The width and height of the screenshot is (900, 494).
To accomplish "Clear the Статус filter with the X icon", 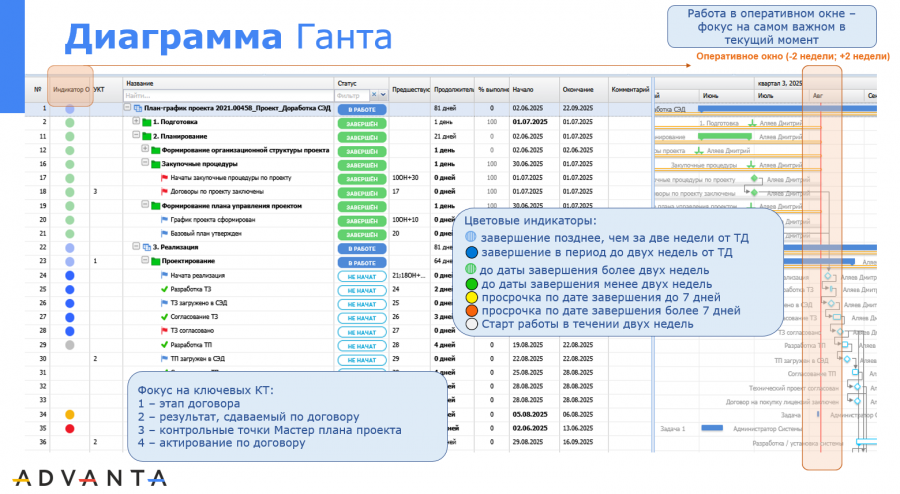I will pyautogui.click(x=375, y=95).
